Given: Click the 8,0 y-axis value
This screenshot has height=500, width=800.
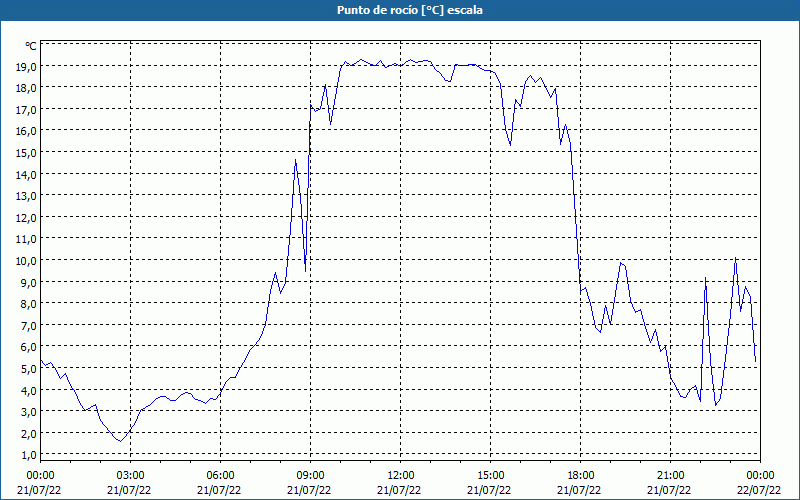Looking at the screenshot, I should coord(29,304).
